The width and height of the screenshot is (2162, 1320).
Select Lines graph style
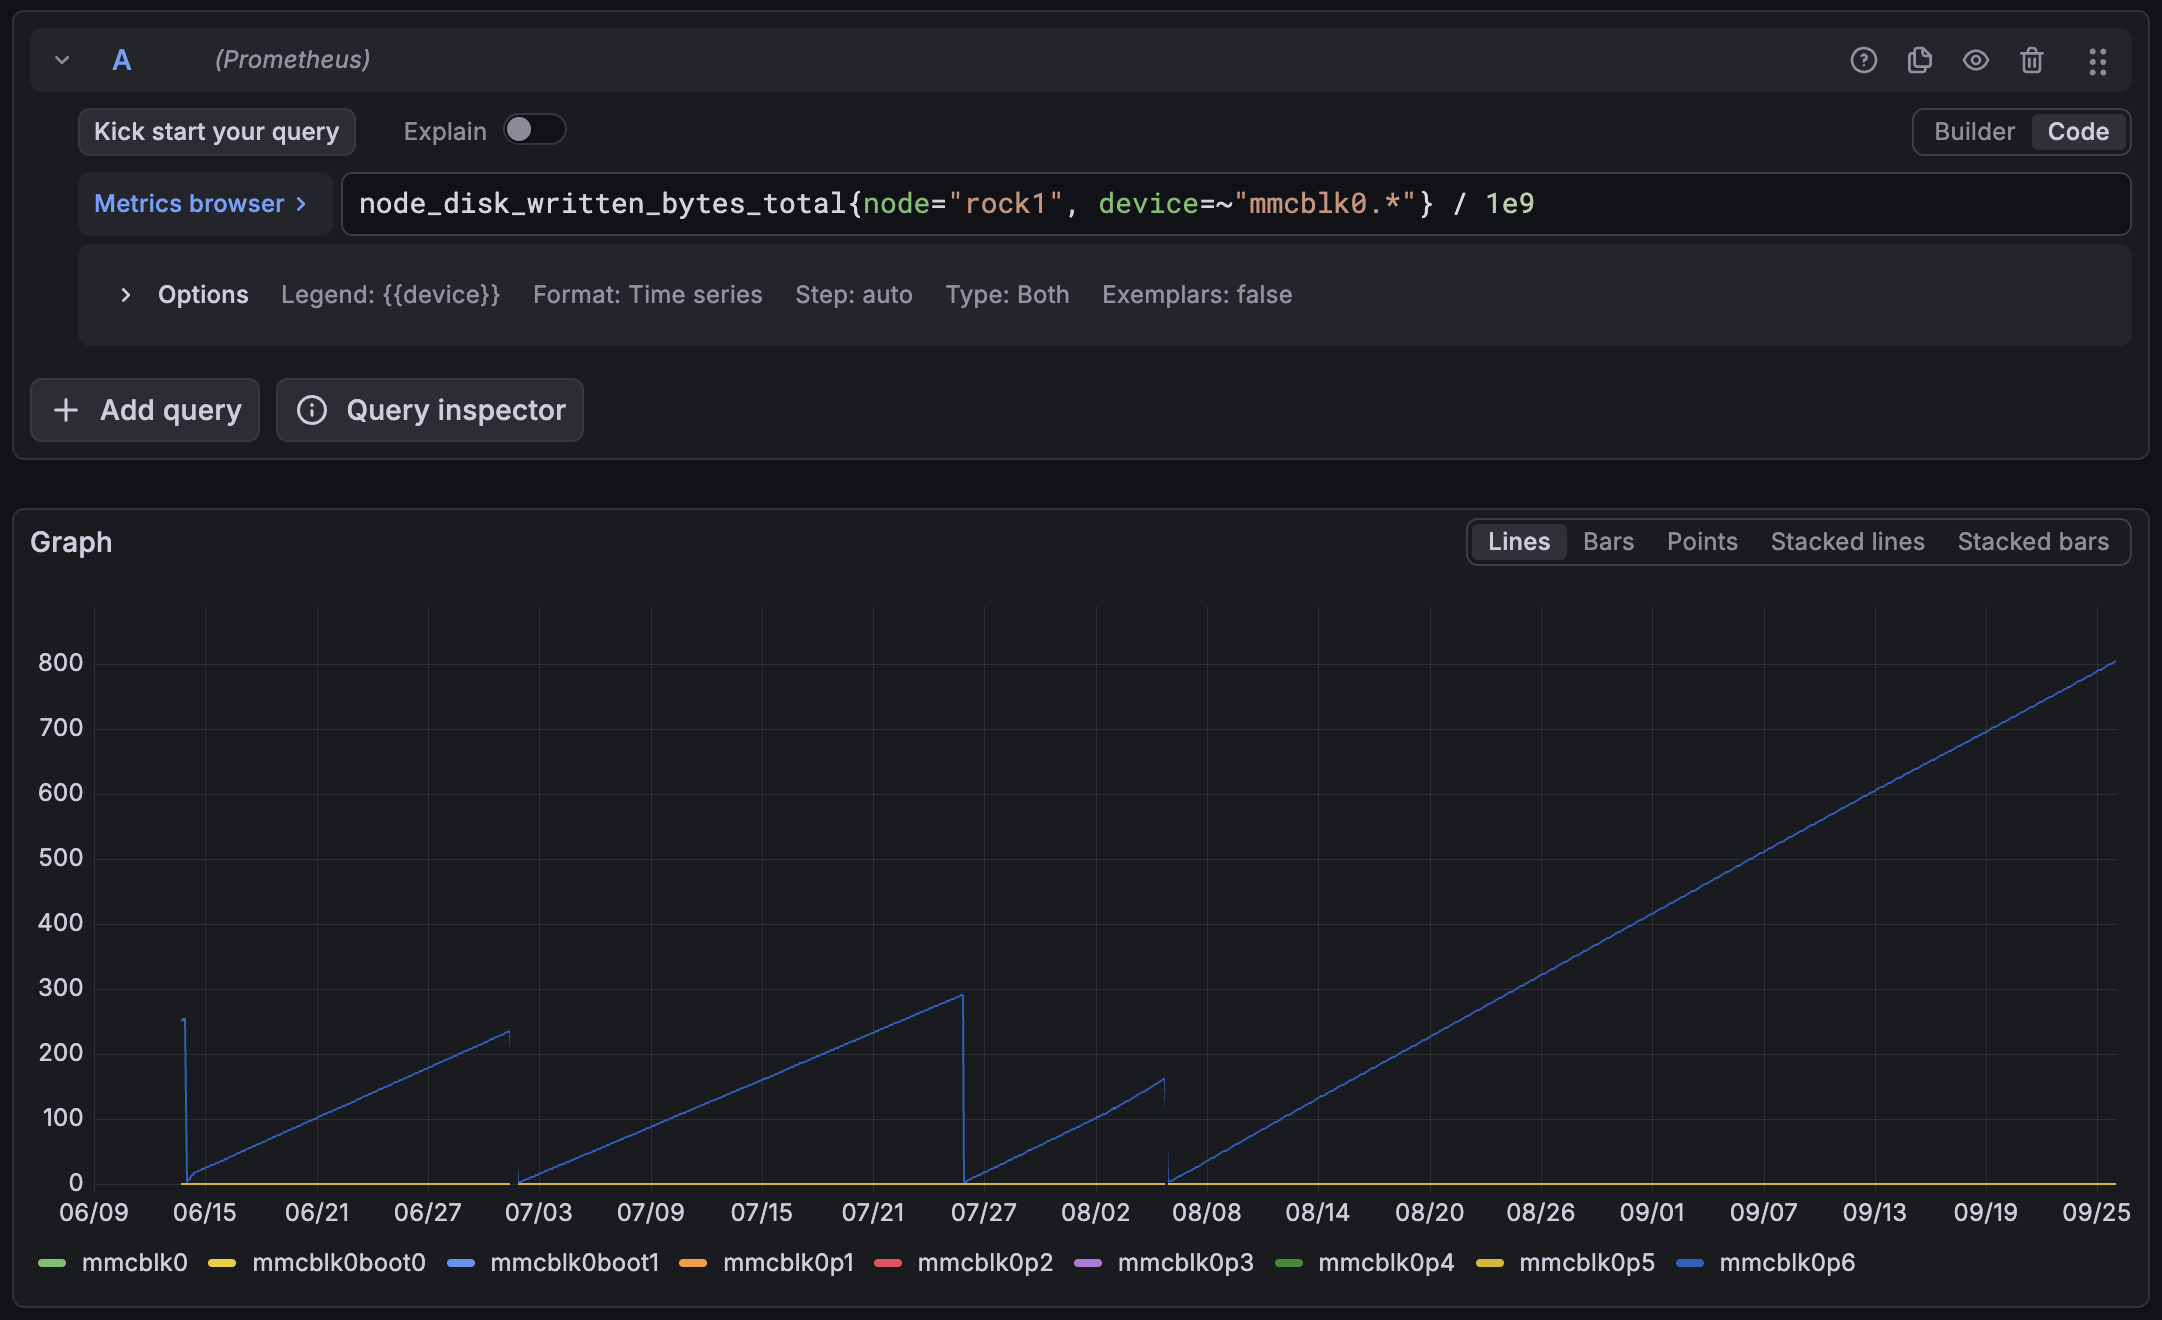tap(1518, 542)
